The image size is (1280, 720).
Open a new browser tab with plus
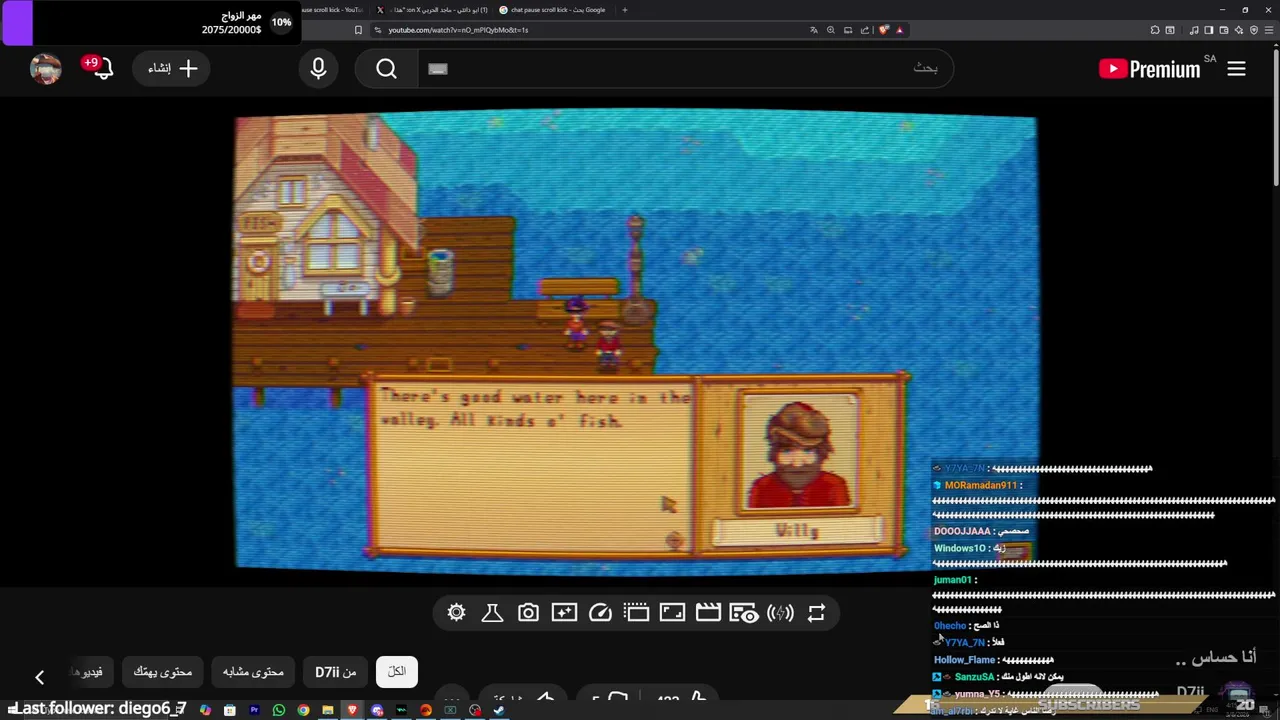coord(625,10)
